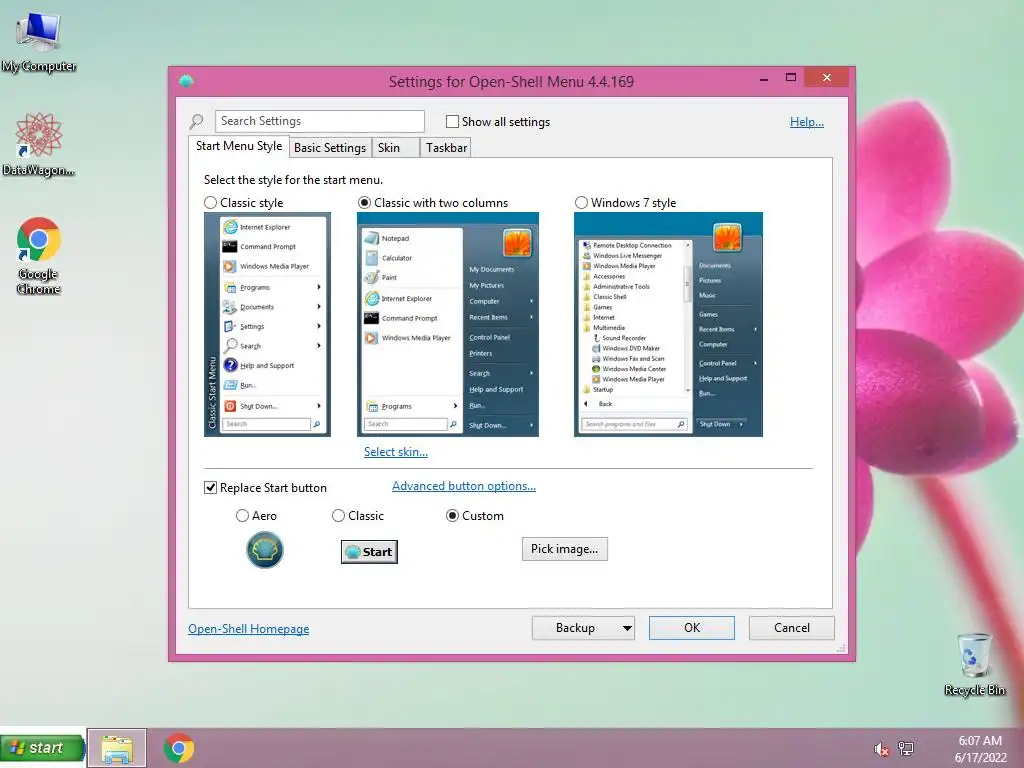Viewport: 1024px width, 768px height.
Task: Click the Search Settings input field
Action: [x=320, y=121]
